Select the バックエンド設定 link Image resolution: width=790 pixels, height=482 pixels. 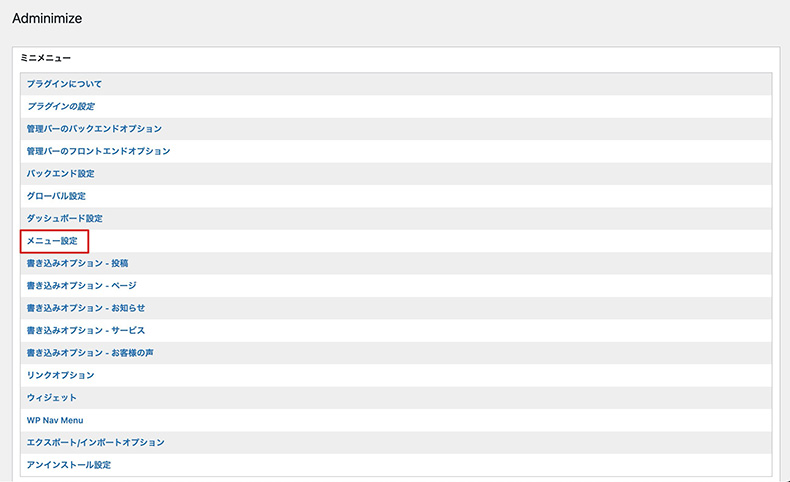(x=60, y=173)
